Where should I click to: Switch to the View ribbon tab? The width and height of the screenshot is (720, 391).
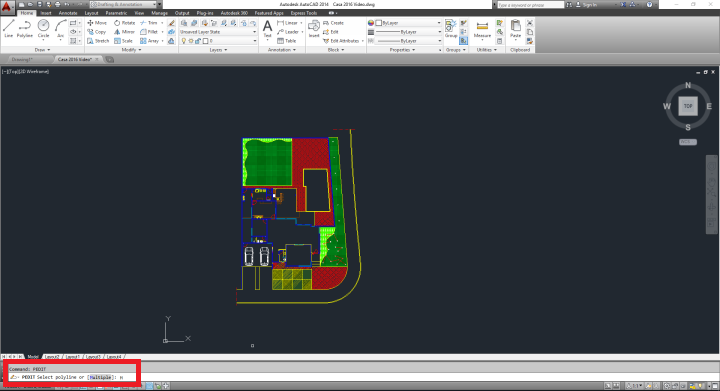(x=139, y=13)
